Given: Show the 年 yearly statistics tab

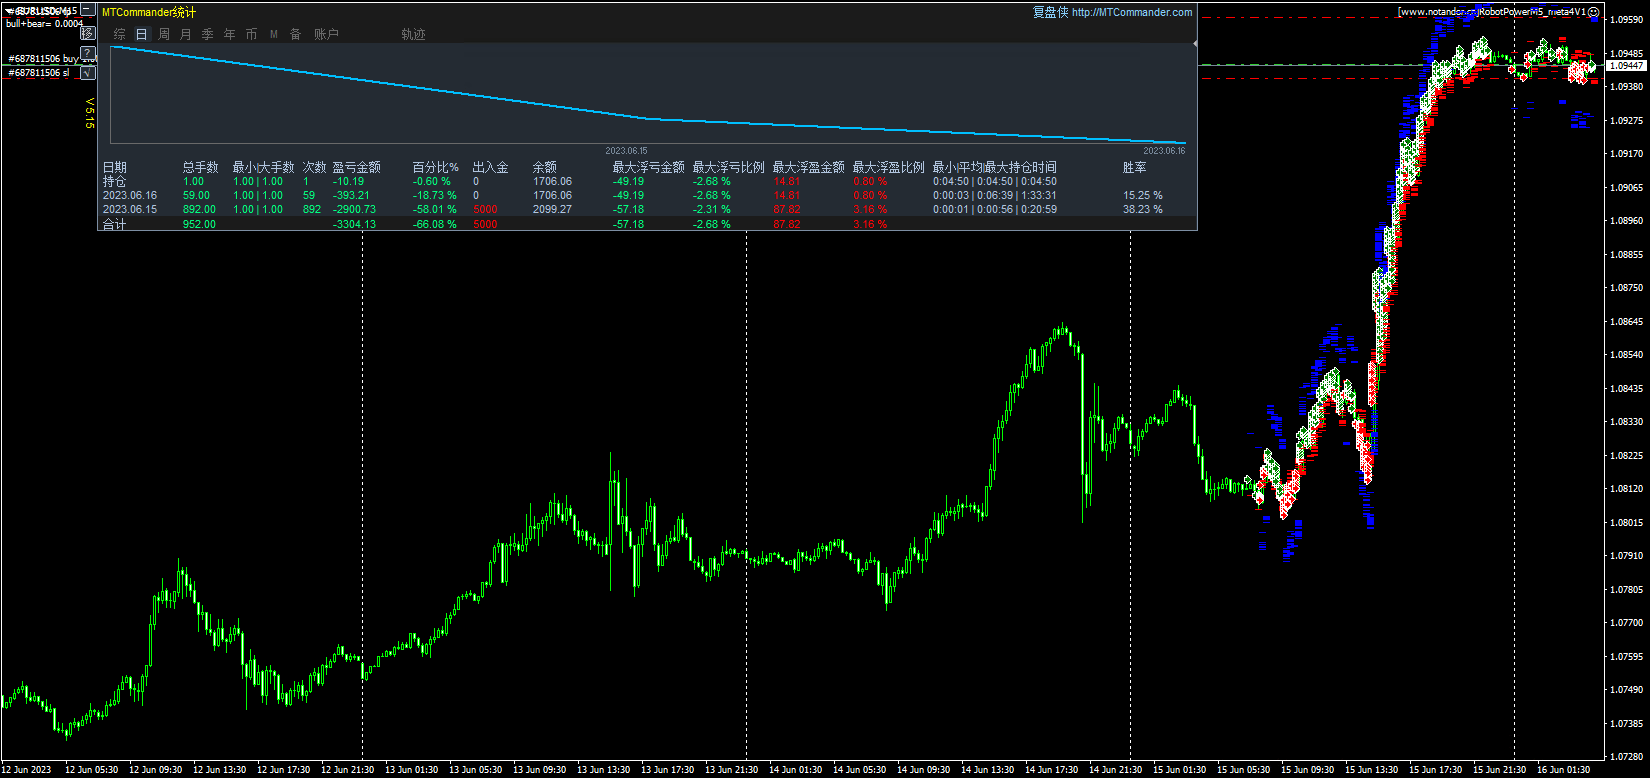Looking at the screenshot, I should pyautogui.click(x=230, y=34).
